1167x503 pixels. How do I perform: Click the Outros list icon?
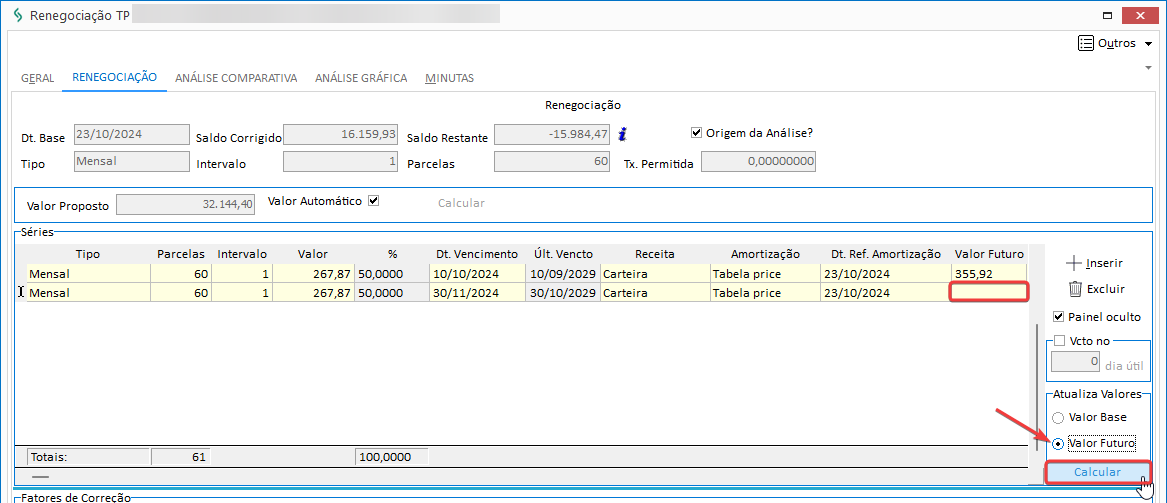pos(1085,43)
